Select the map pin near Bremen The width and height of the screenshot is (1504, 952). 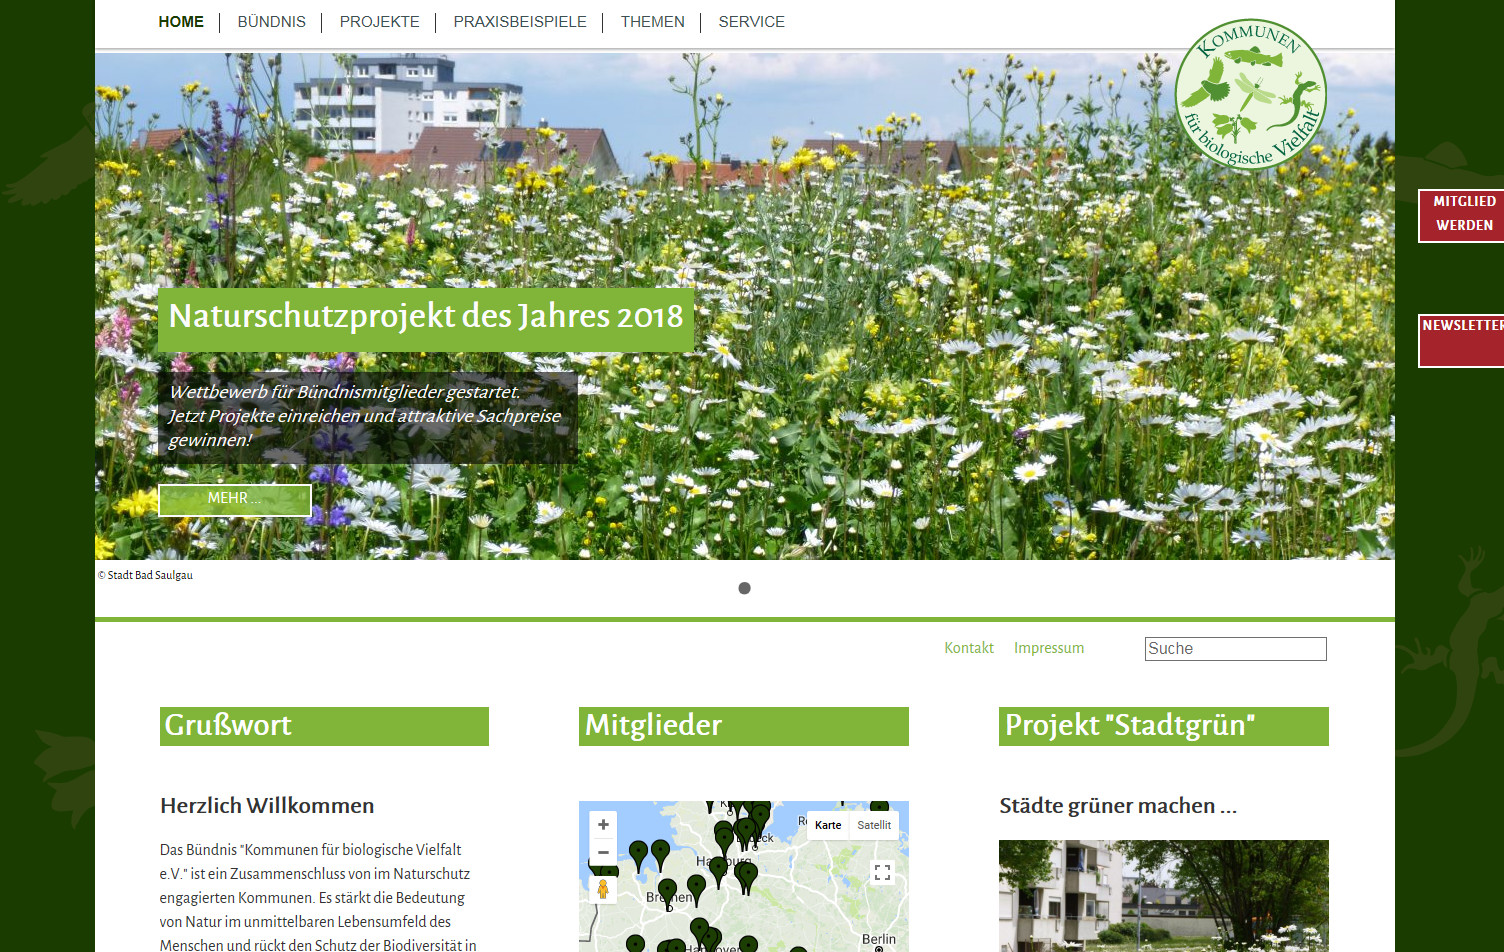pyautogui.click(x=667, y=890)
